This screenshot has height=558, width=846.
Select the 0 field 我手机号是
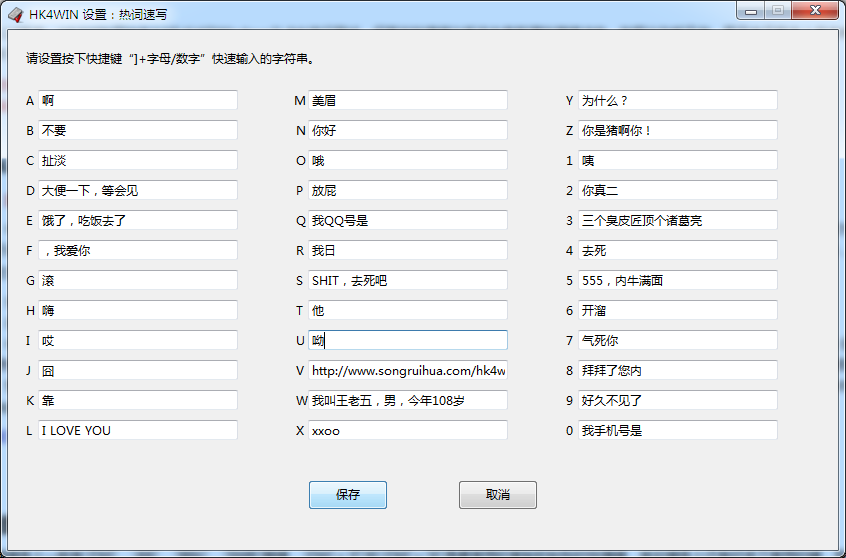tap(678, 431)
